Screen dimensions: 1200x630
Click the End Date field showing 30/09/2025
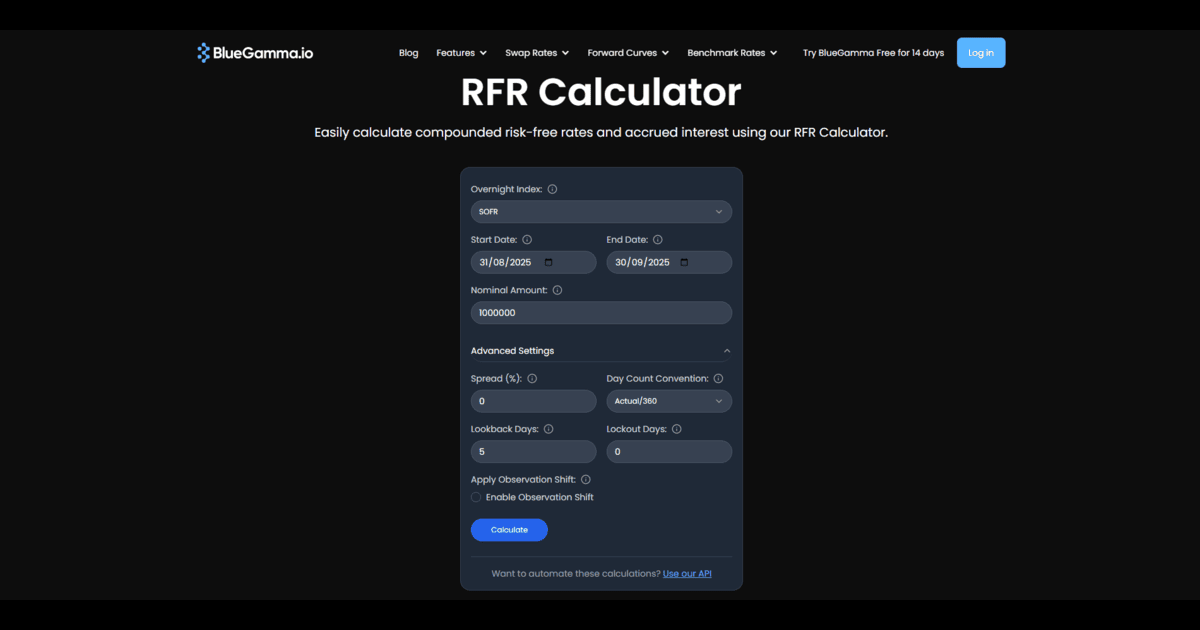(x=669, y=262)
